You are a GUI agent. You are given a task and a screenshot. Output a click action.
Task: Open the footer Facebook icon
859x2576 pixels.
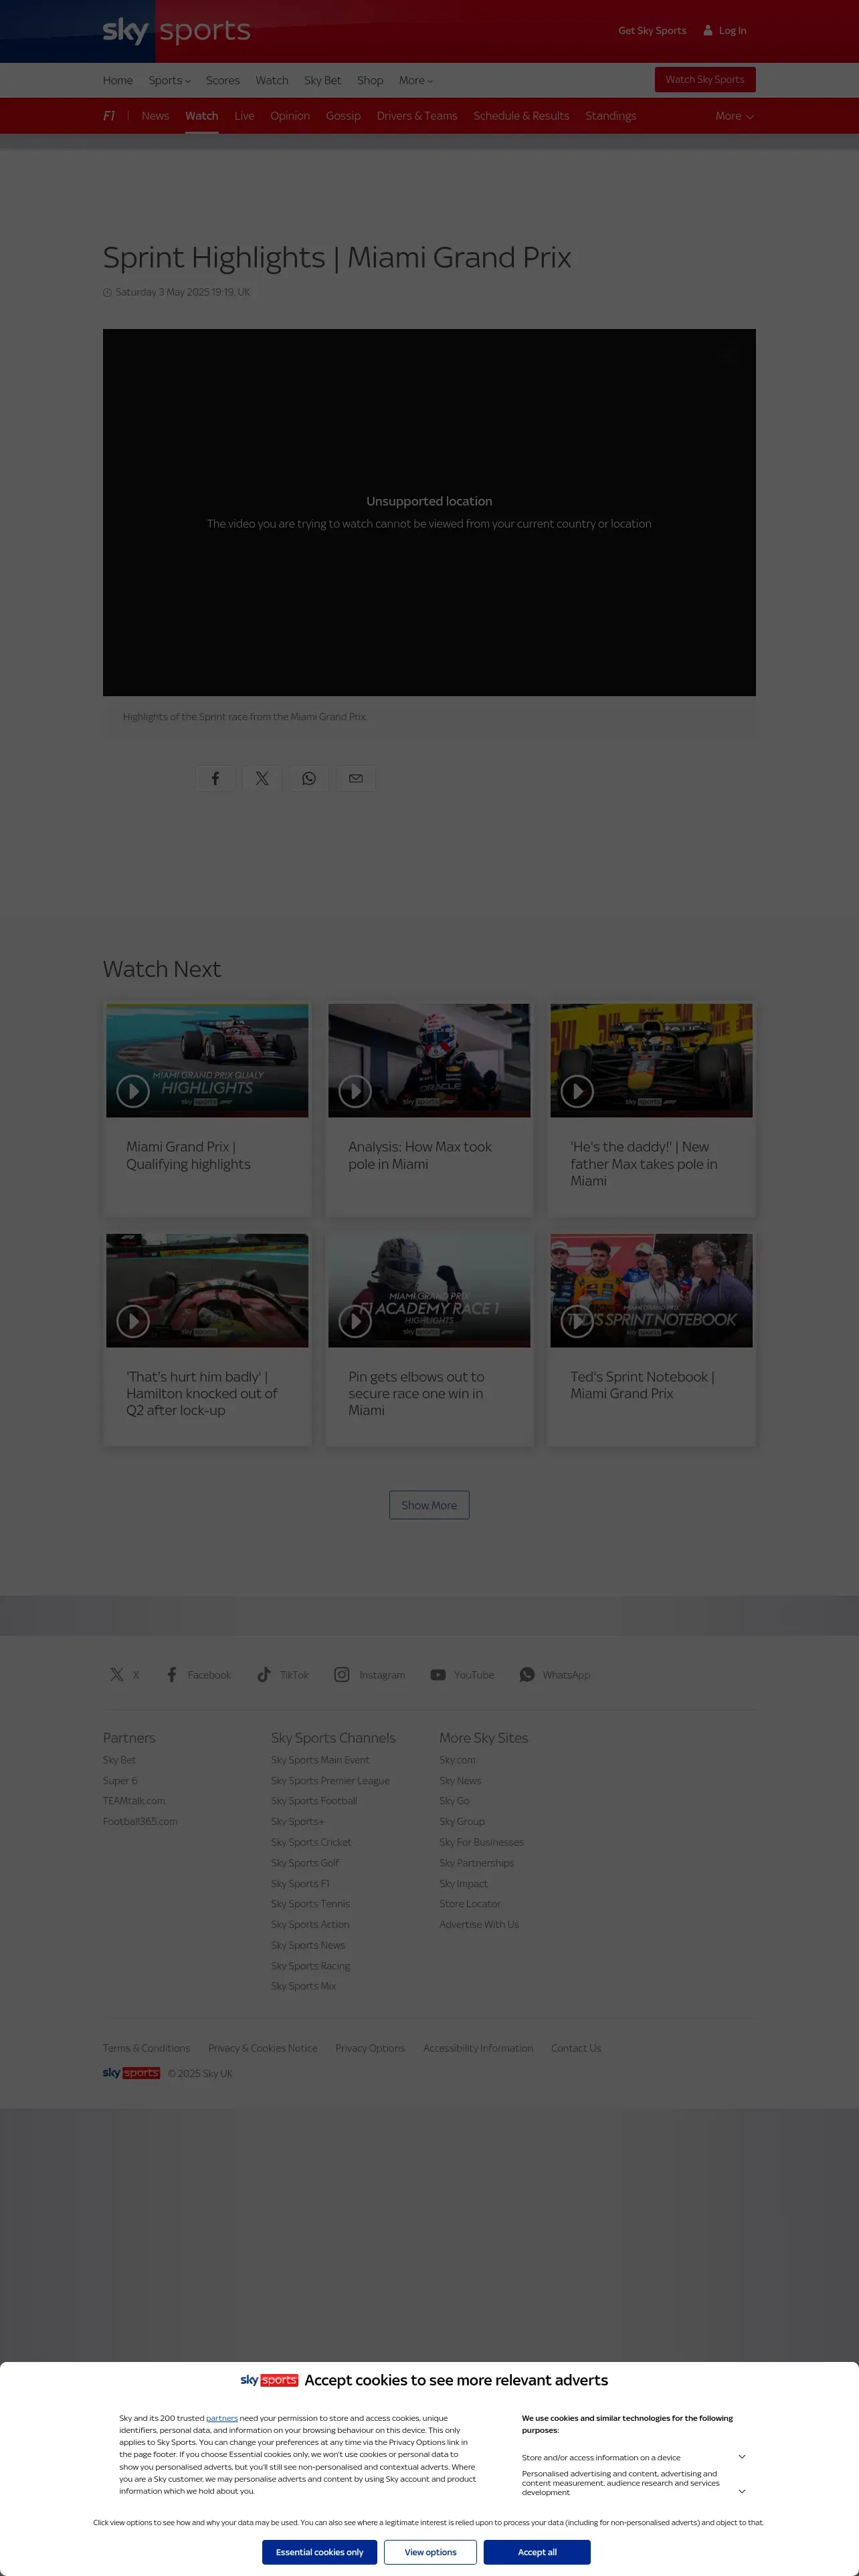point(172,1675)
